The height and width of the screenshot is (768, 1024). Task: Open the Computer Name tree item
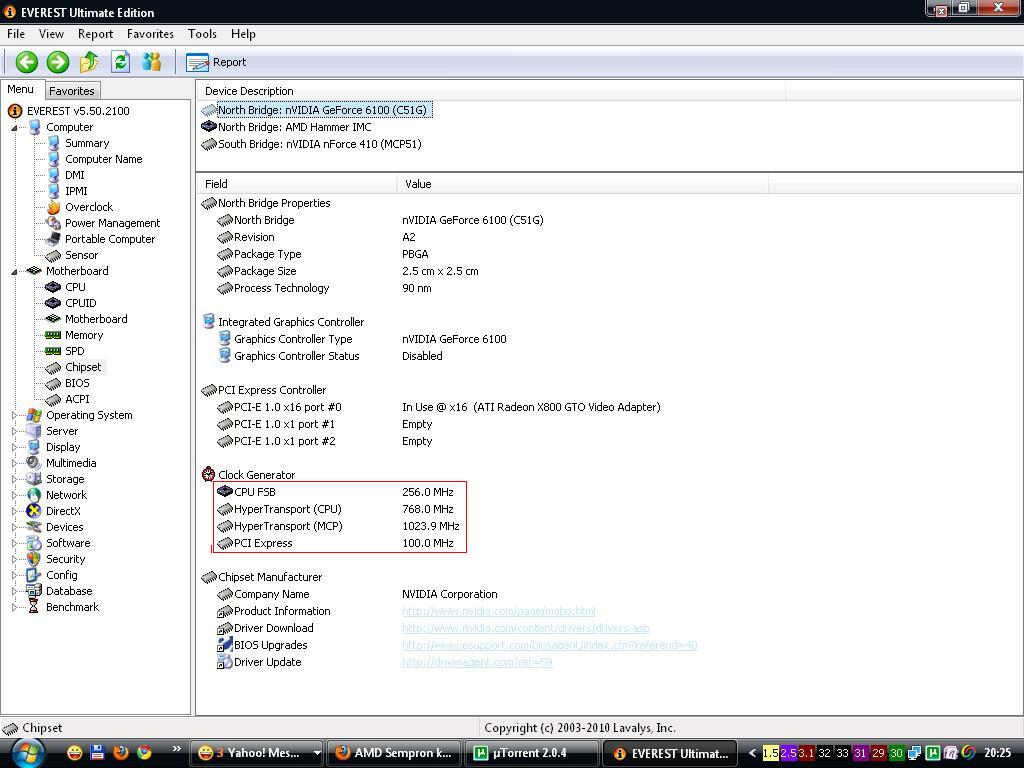pos(103,159)
